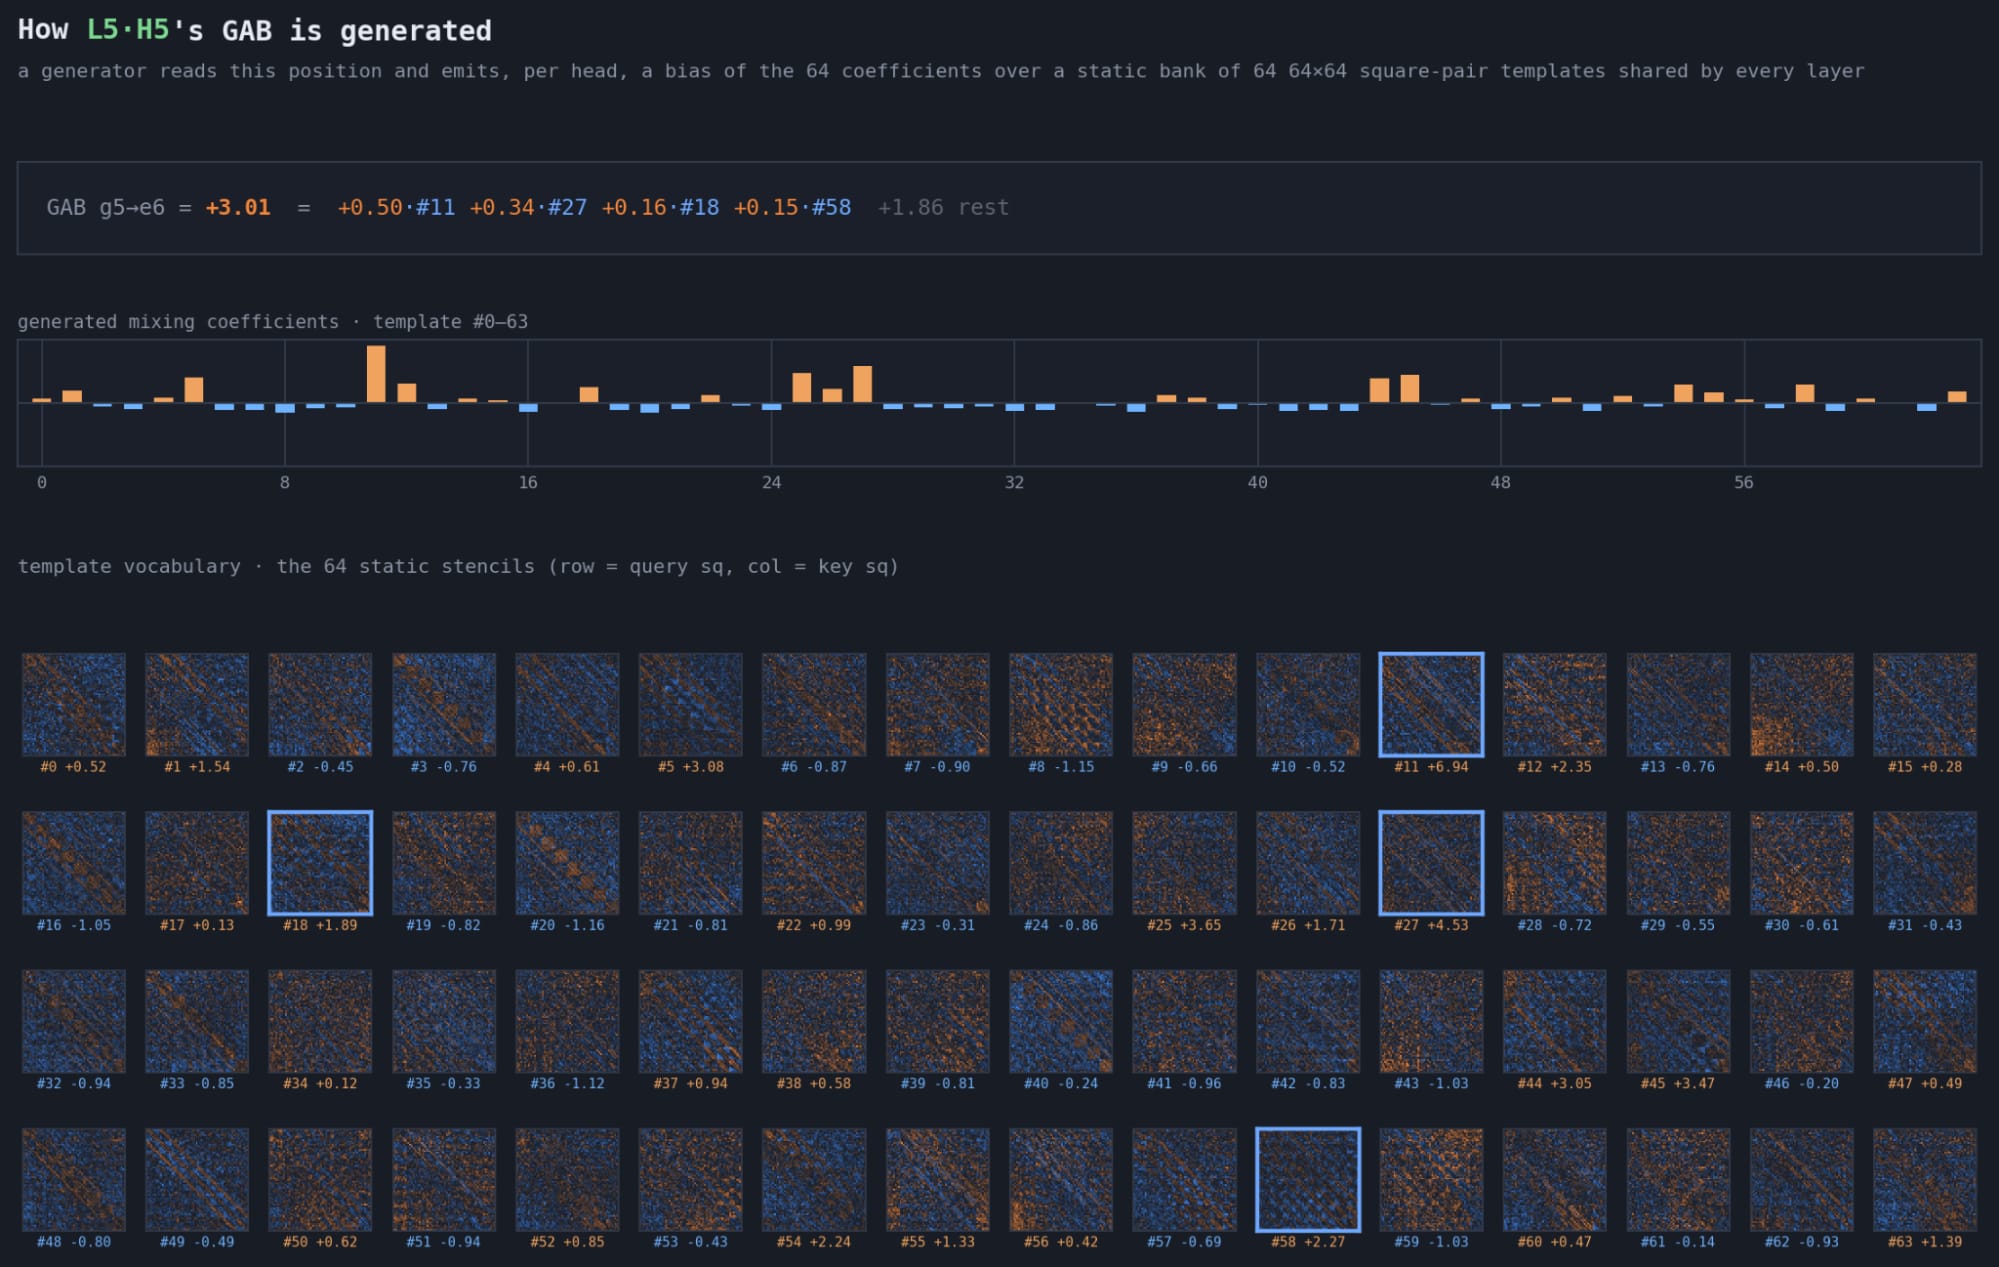Click the "+0.16·#18" formula term
The width and height of the screenshot is (1999, 1267).
coord(660,208)
